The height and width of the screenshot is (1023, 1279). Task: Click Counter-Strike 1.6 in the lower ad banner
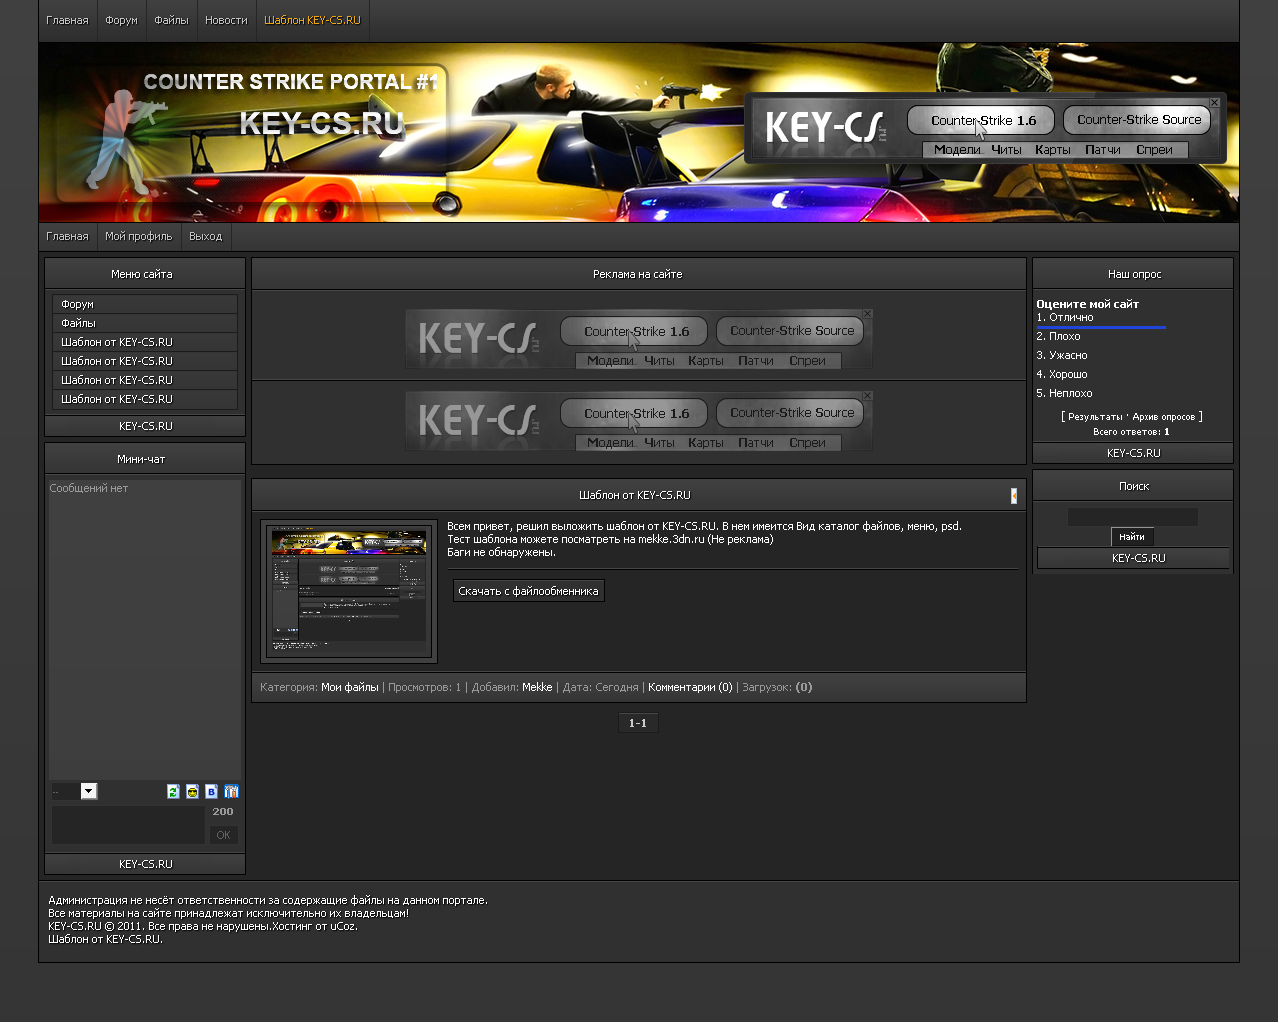pos(634,413)
